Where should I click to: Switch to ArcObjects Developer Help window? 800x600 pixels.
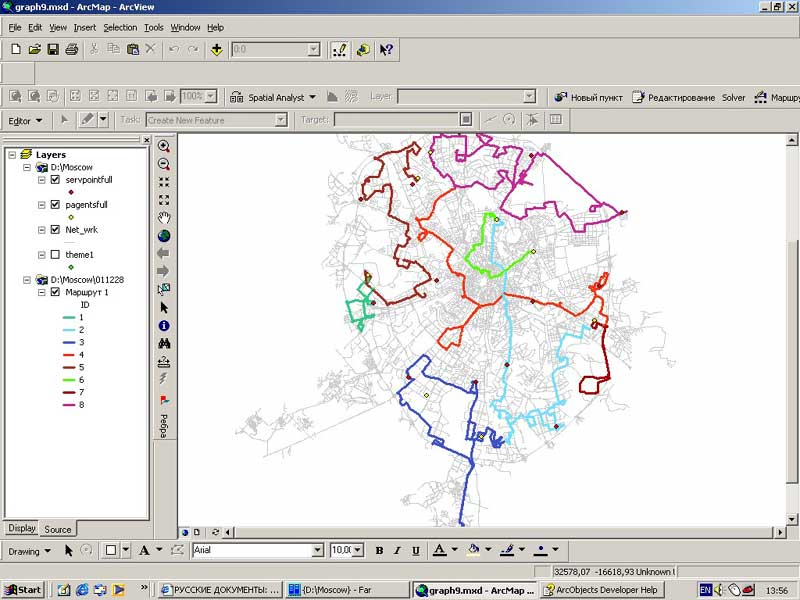601,590
